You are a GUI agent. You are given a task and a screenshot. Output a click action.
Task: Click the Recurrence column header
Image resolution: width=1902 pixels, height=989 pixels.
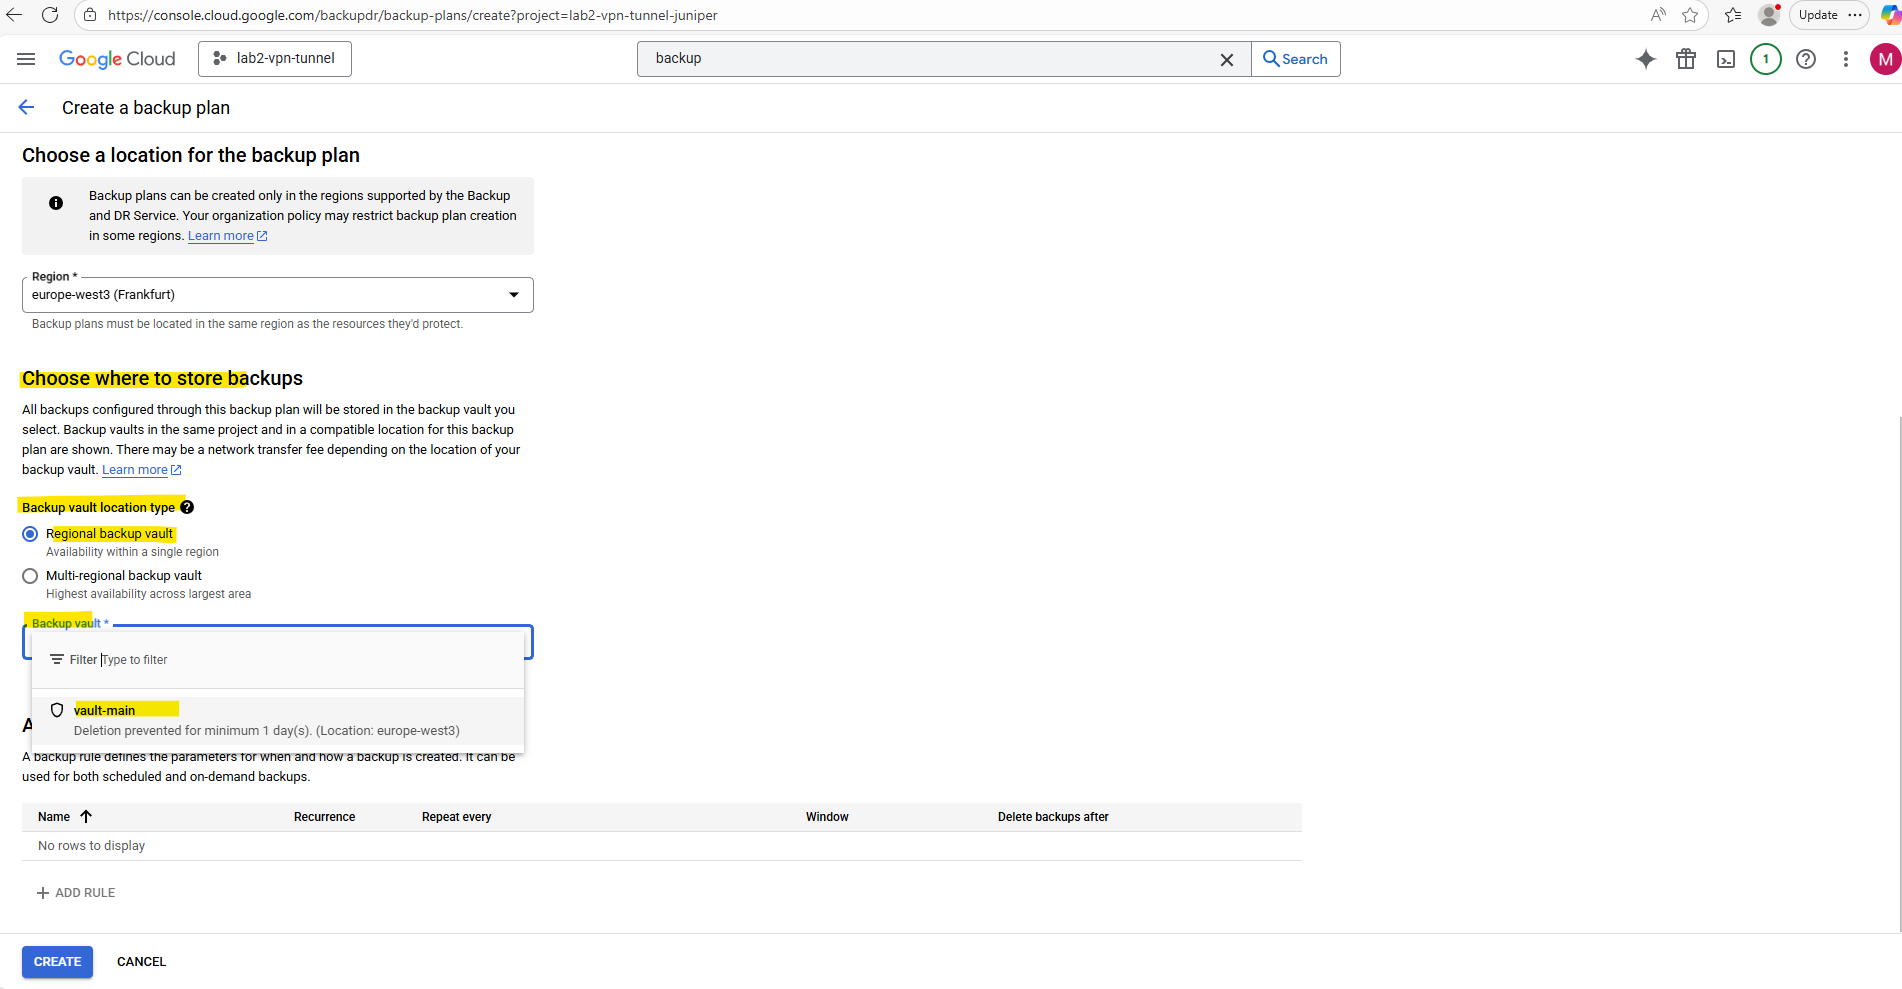[324, 817]
